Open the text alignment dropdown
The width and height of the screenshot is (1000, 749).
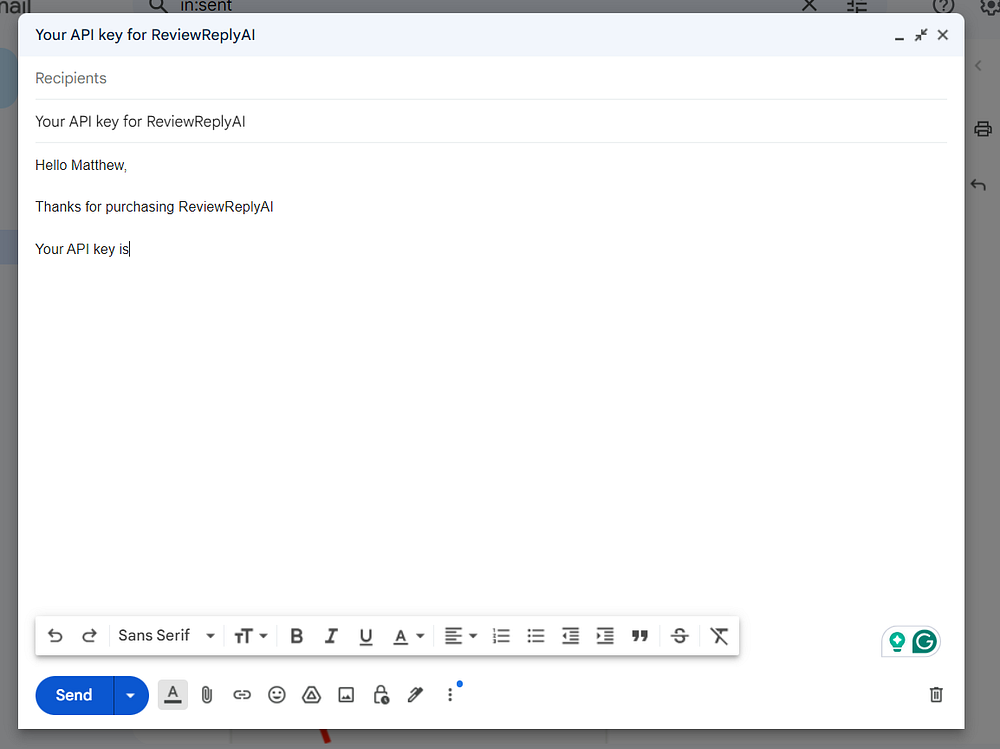[x=460, y=636]
